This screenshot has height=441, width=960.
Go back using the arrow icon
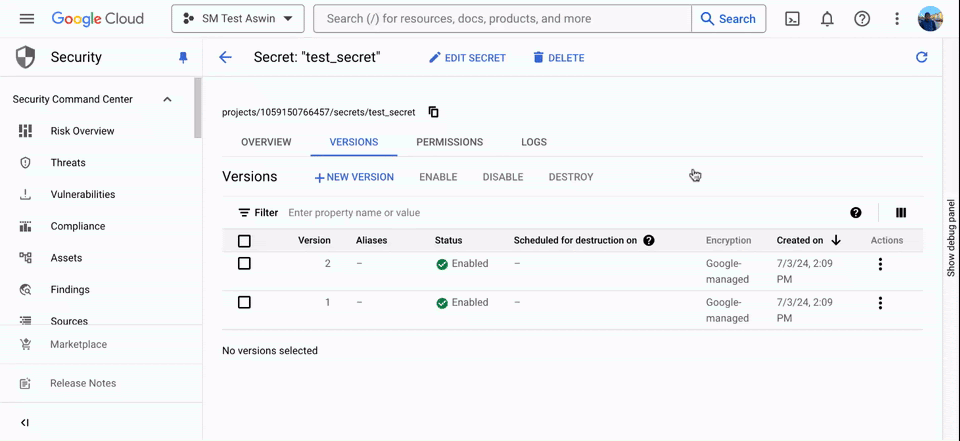point(225,58)
